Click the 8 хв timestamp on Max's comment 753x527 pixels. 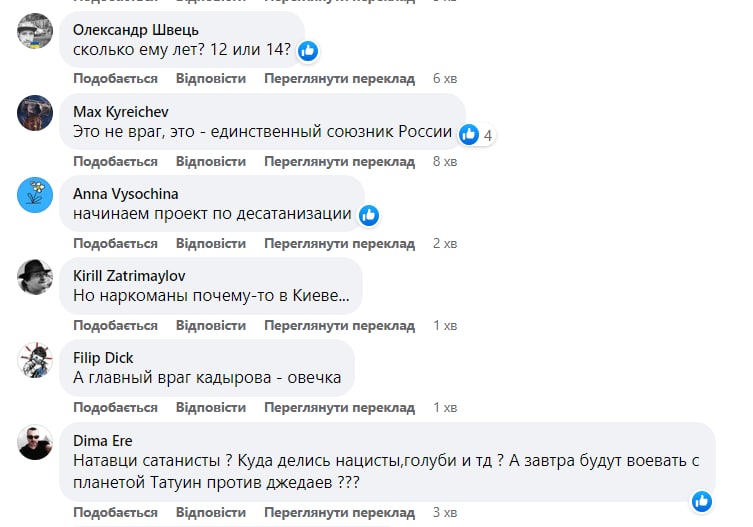coord(444,162)
